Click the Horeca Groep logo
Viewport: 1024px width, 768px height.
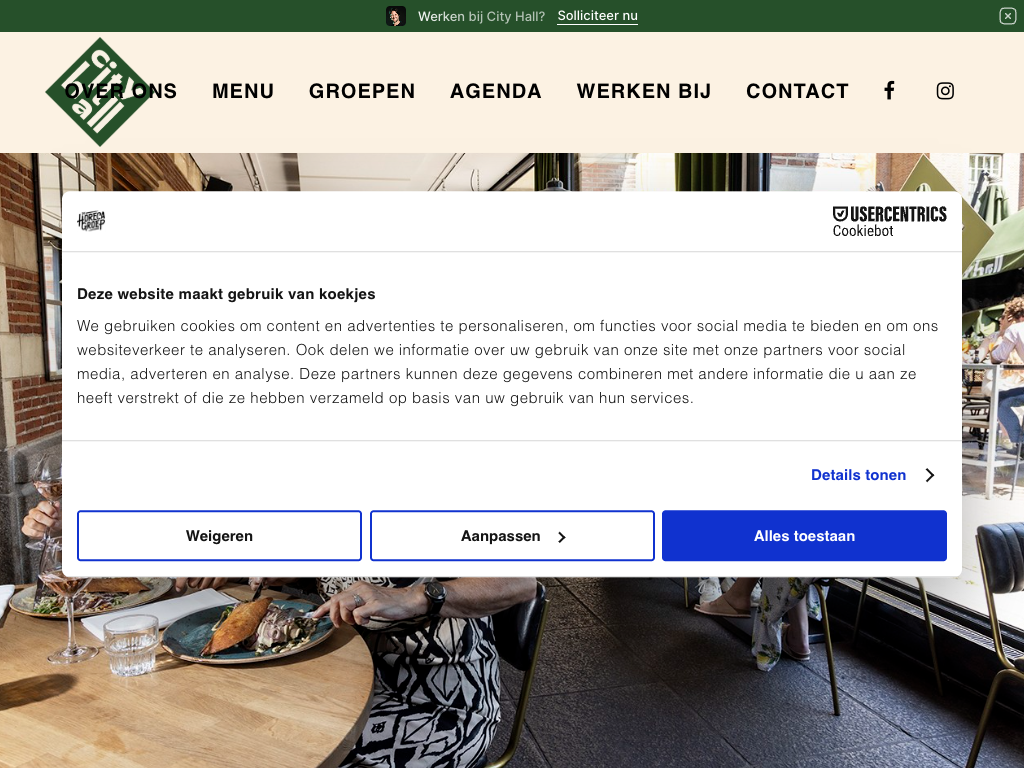[x=91, y=221]
